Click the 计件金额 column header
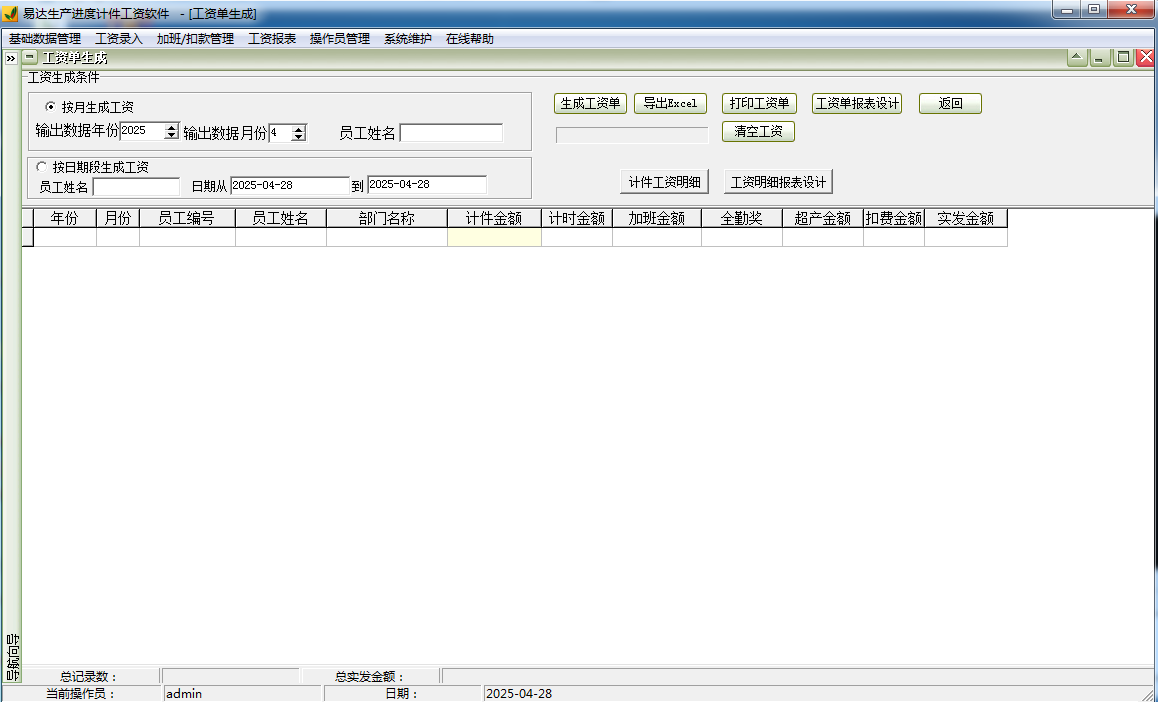This screenshot has width=1158, height=702. (493, 218)
